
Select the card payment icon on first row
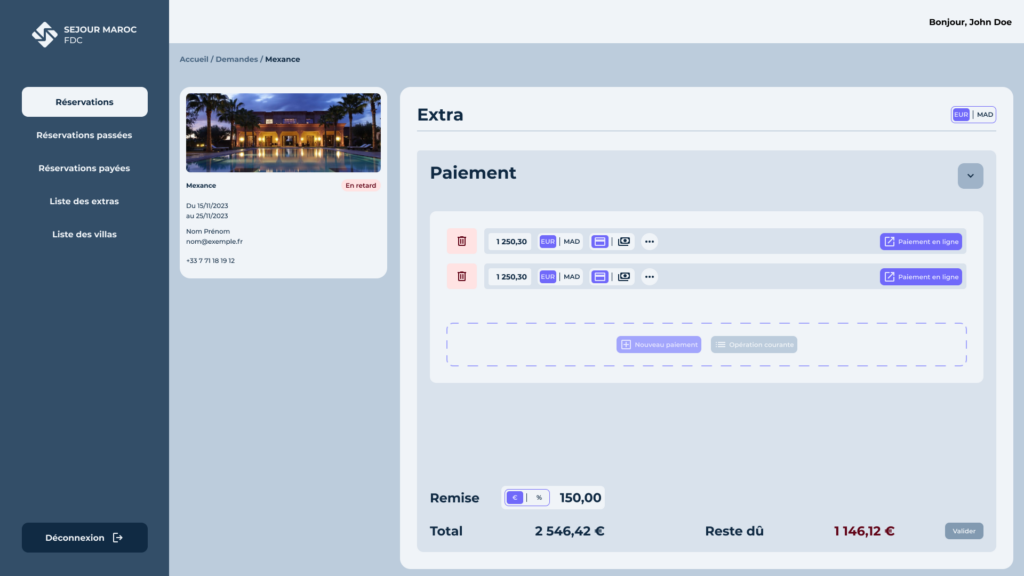click(x=598, y=241)
